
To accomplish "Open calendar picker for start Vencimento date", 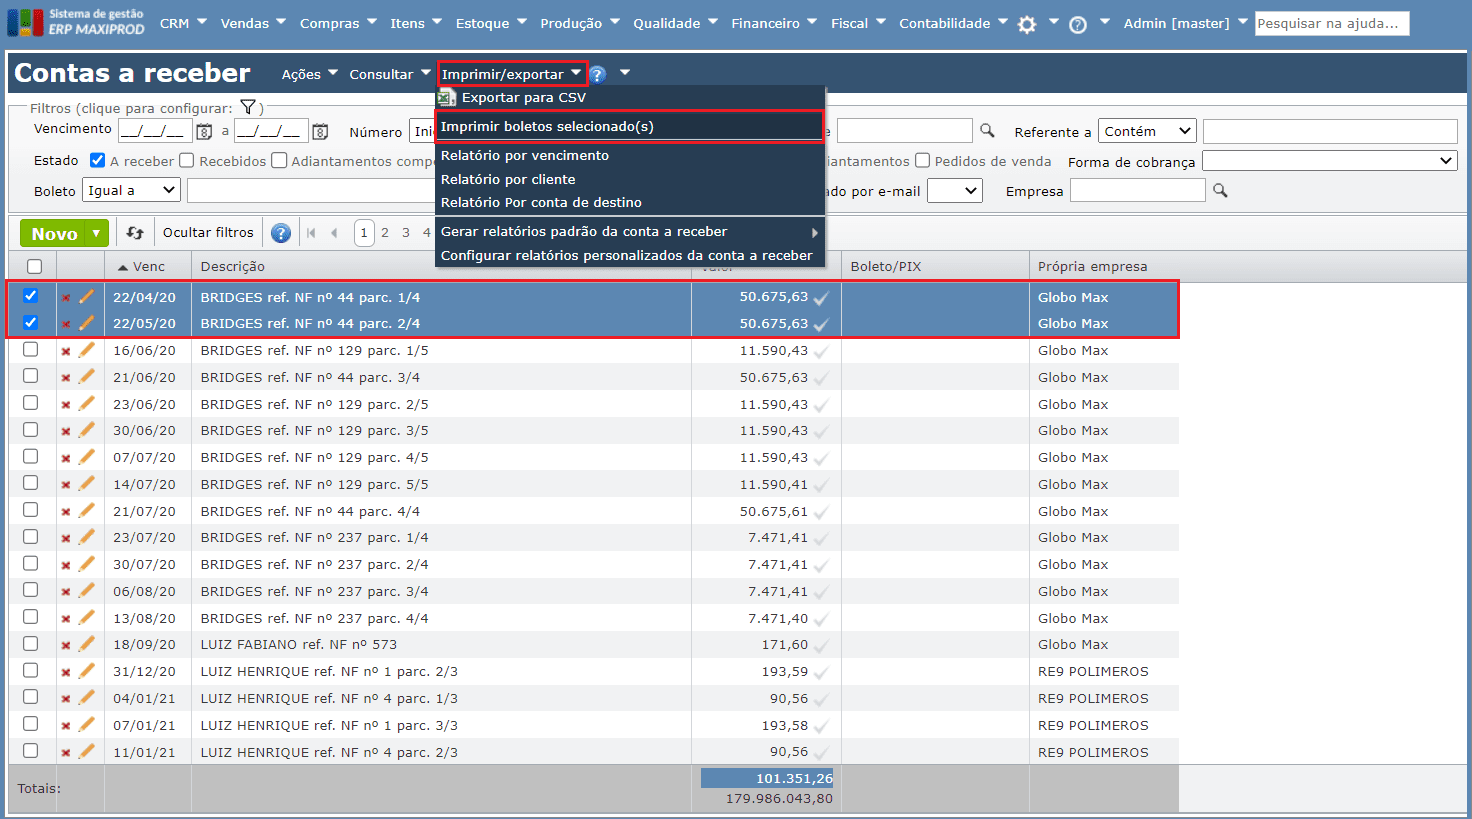I will point(204,131).
